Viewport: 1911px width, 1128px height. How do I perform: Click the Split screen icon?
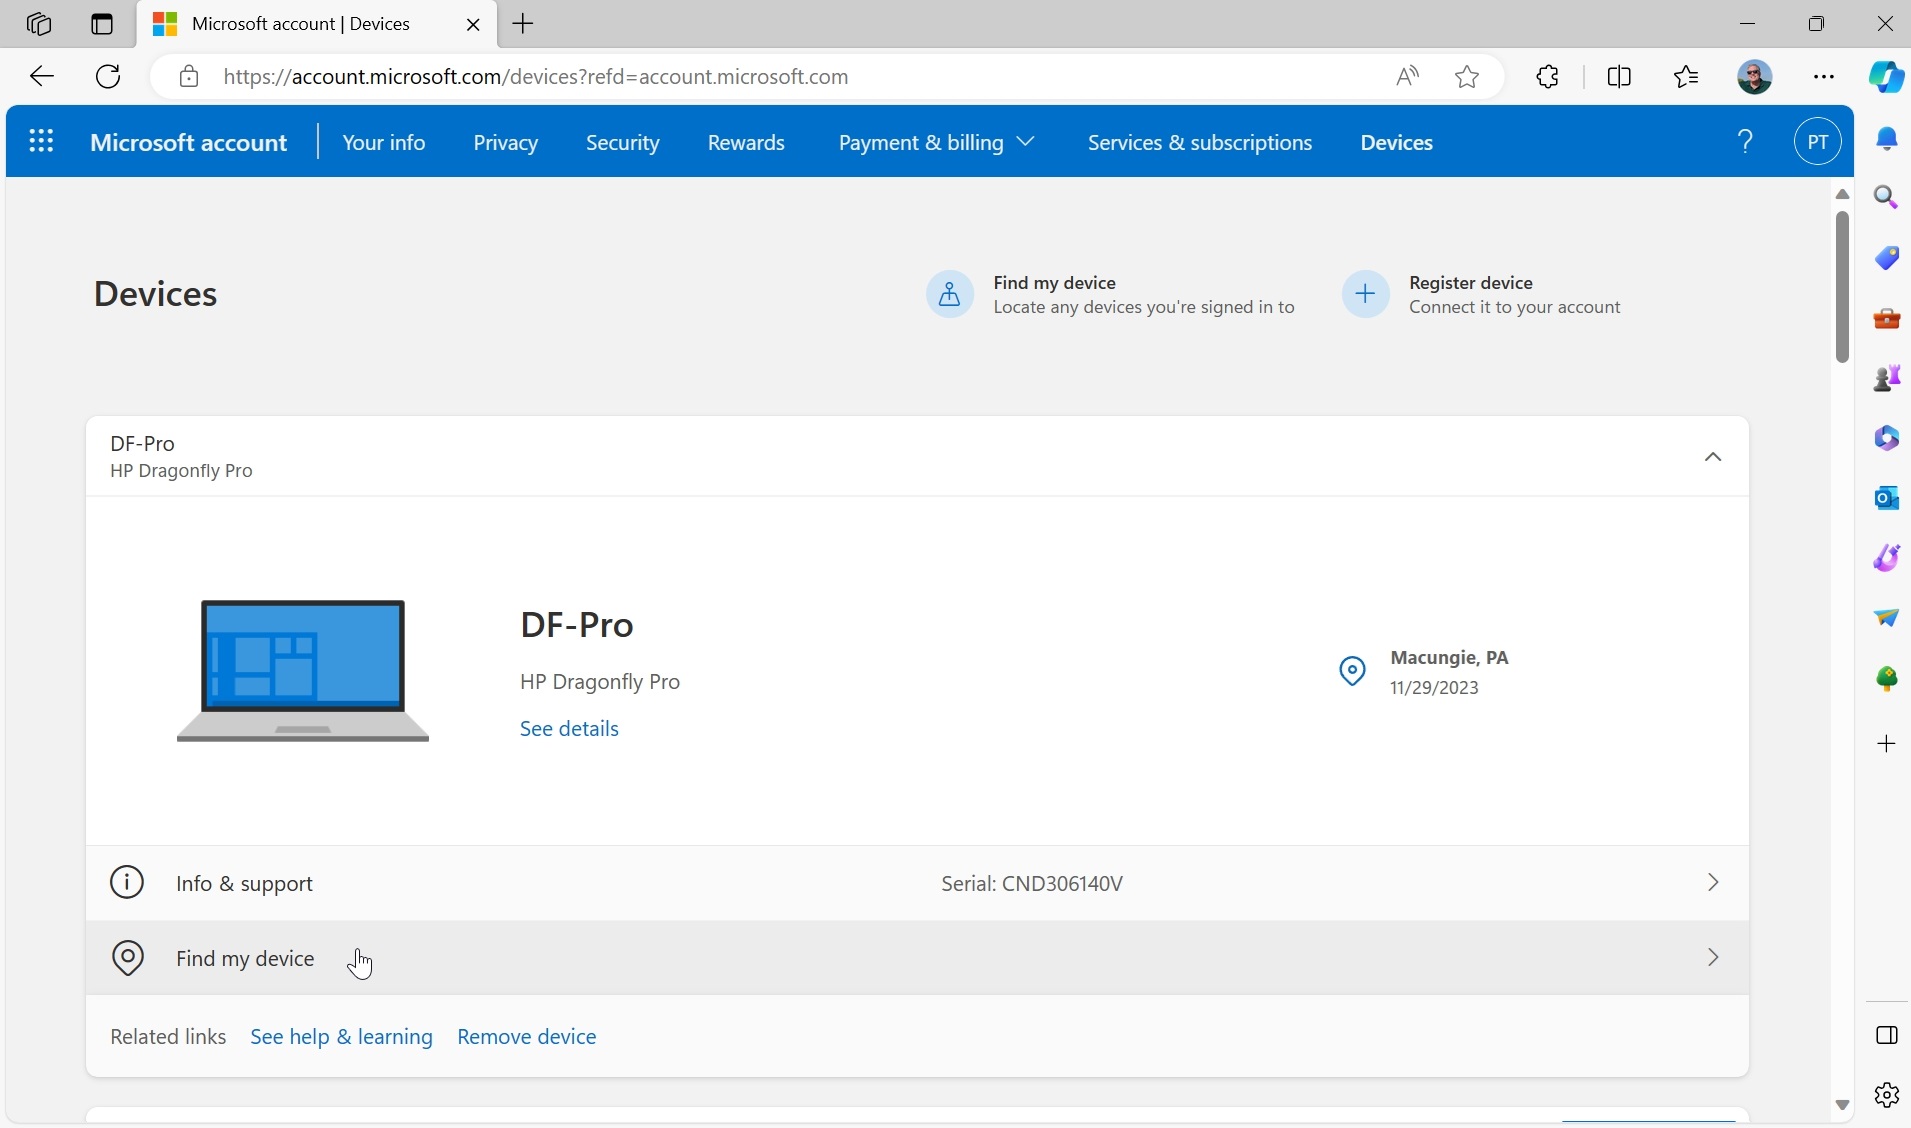pyautogui.click(x=1619, y=77)
